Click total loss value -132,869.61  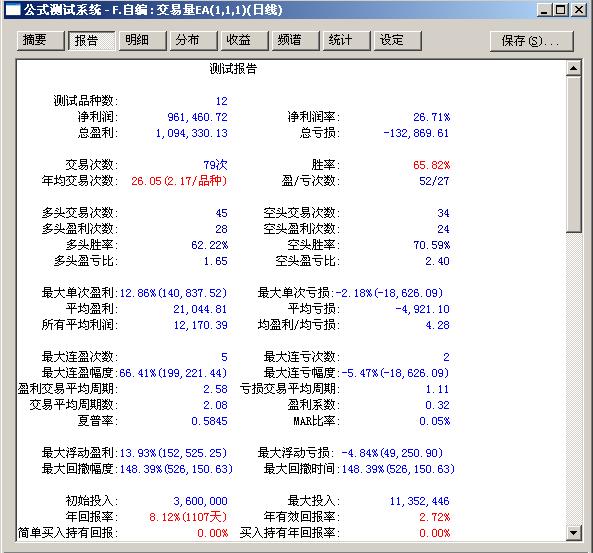416,133
